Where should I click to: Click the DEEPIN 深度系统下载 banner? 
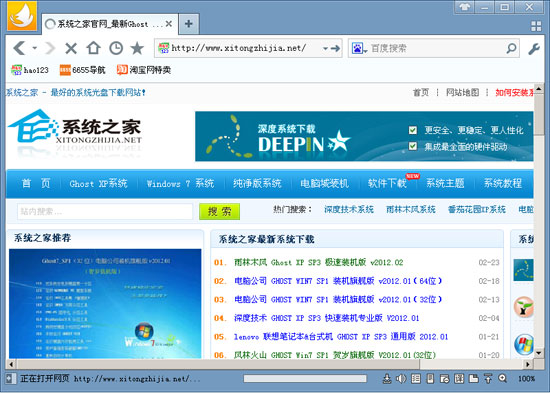[364, 136]
